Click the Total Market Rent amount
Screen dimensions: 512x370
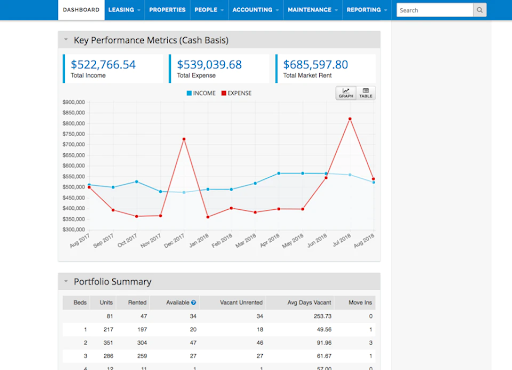(316, 64)
